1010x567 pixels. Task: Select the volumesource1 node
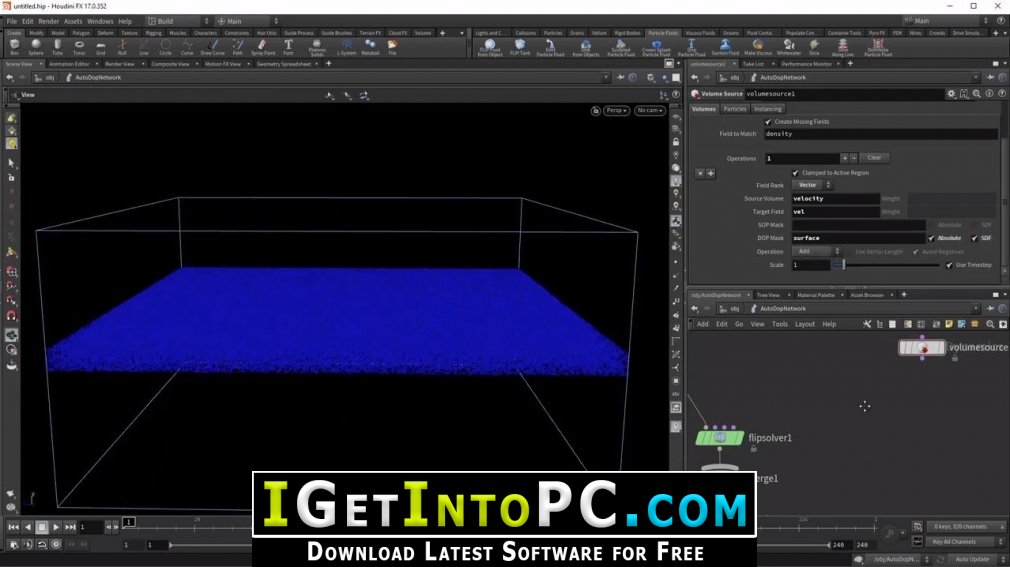(922, 348)
